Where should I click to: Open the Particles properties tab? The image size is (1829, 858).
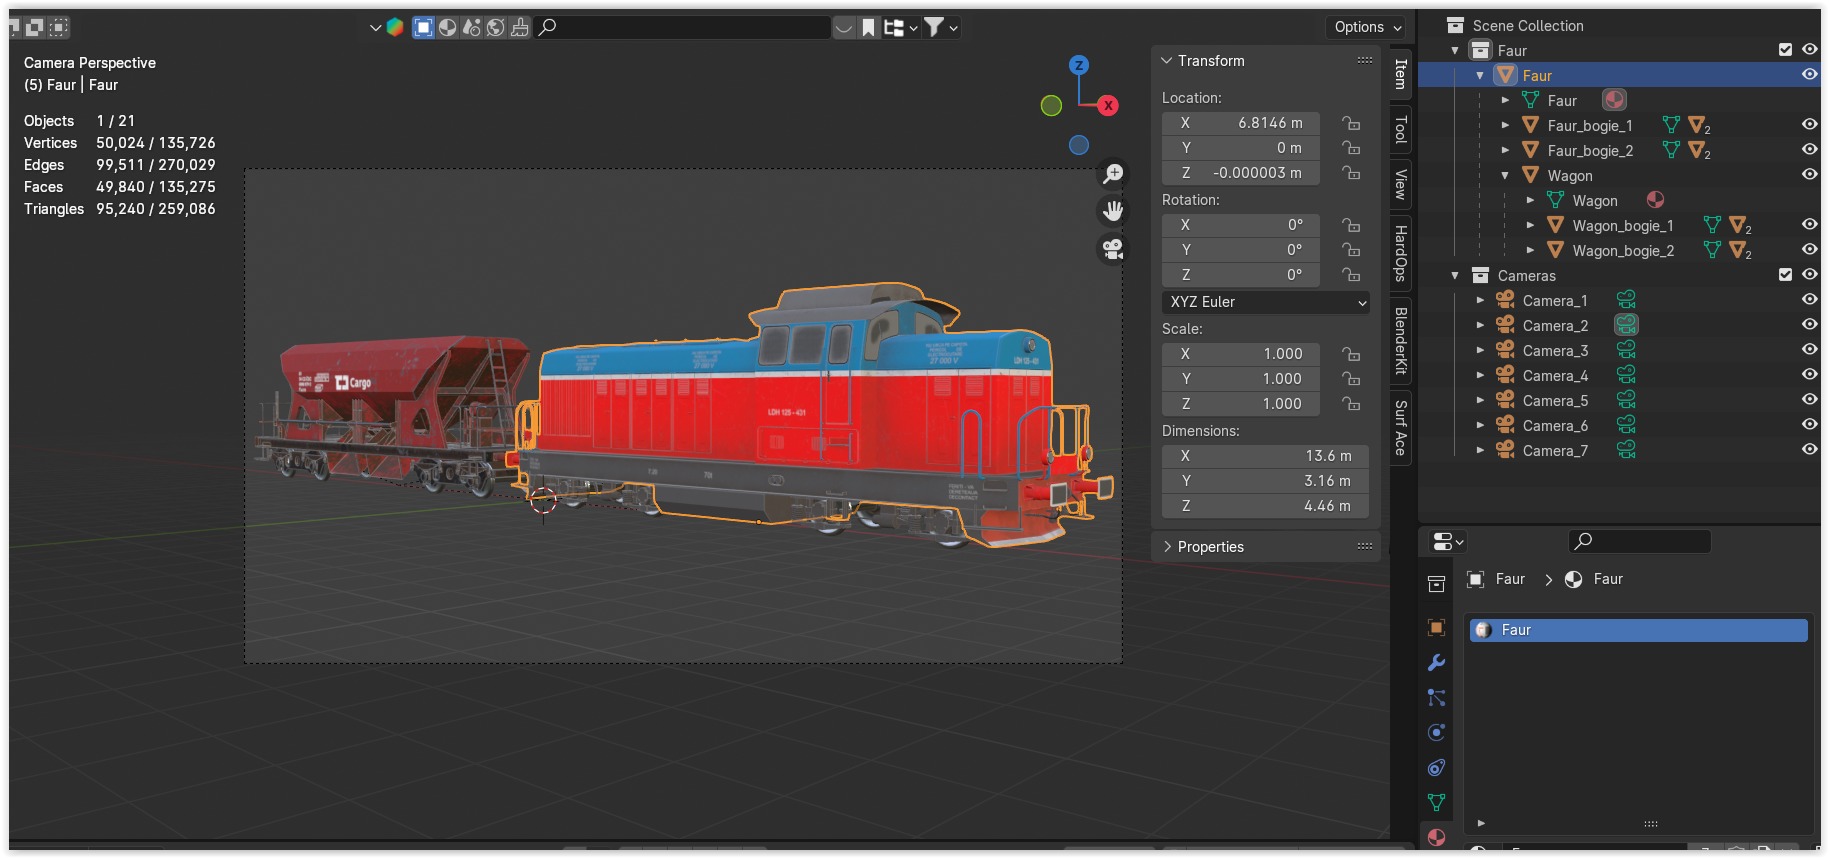pyautogui.click(x=1436, y=698)
